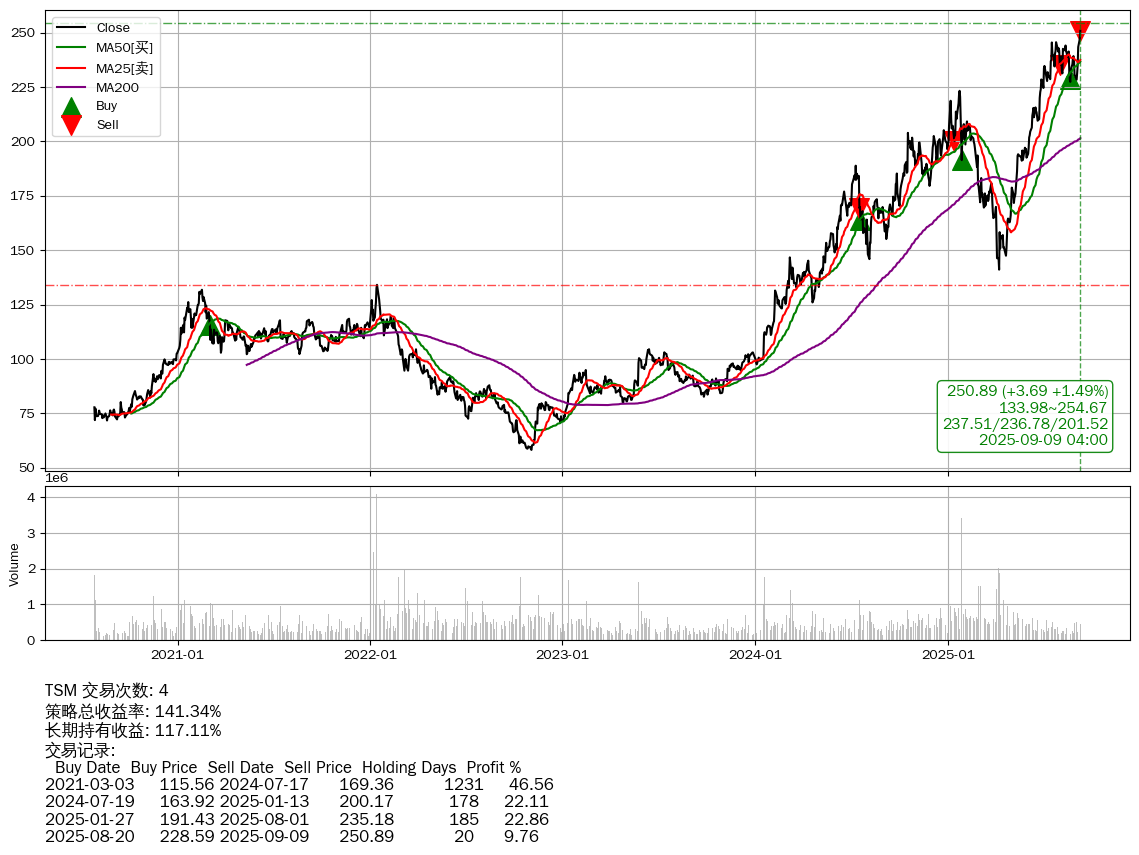
Task: Click the black Close line sample in legend
Action: click(71, 28)
